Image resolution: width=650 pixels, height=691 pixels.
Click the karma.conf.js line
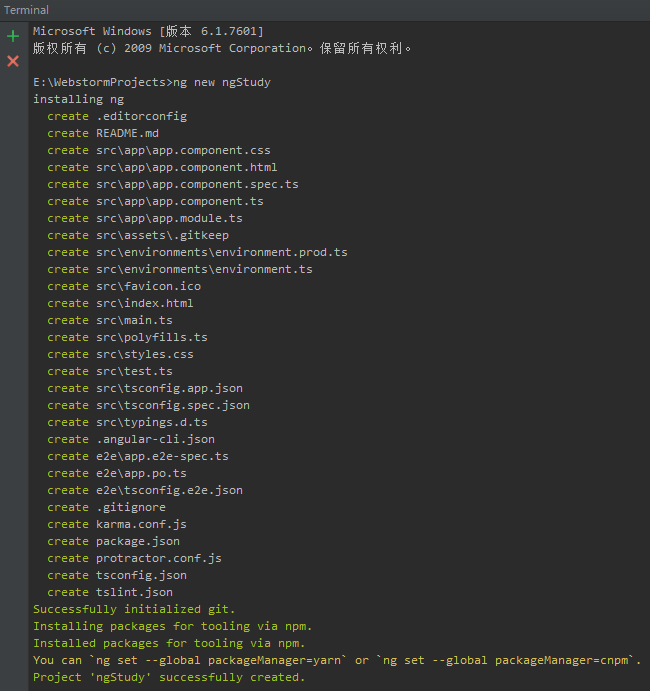(141, 524)
